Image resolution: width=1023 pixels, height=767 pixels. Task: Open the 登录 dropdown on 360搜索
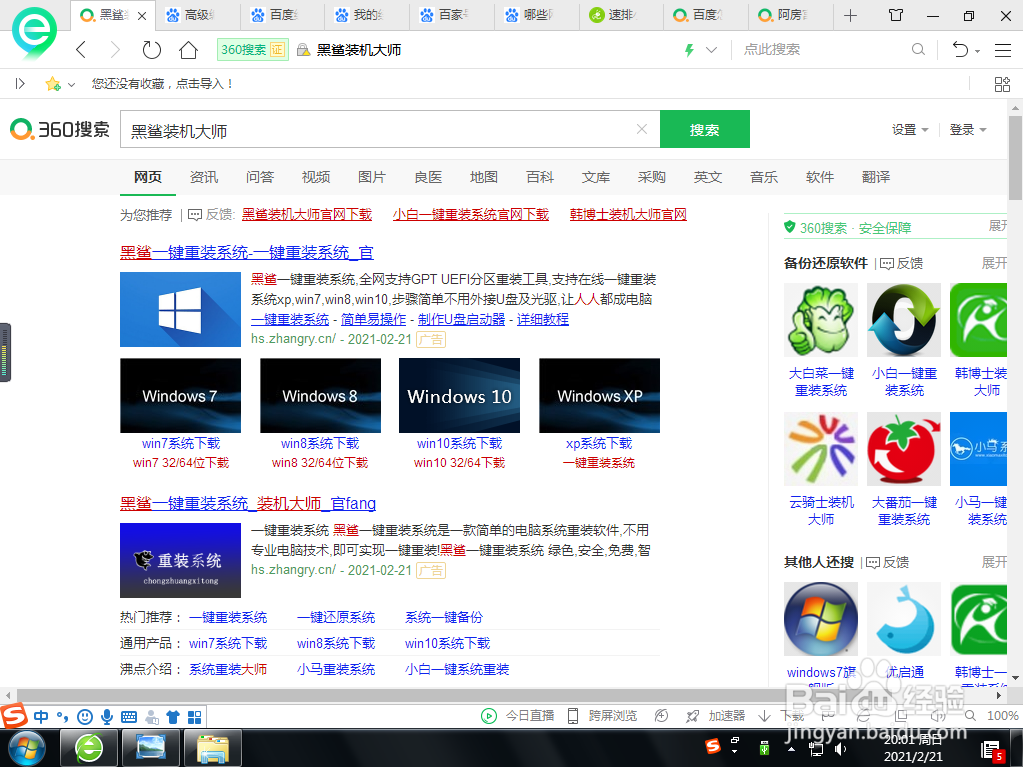968,130
